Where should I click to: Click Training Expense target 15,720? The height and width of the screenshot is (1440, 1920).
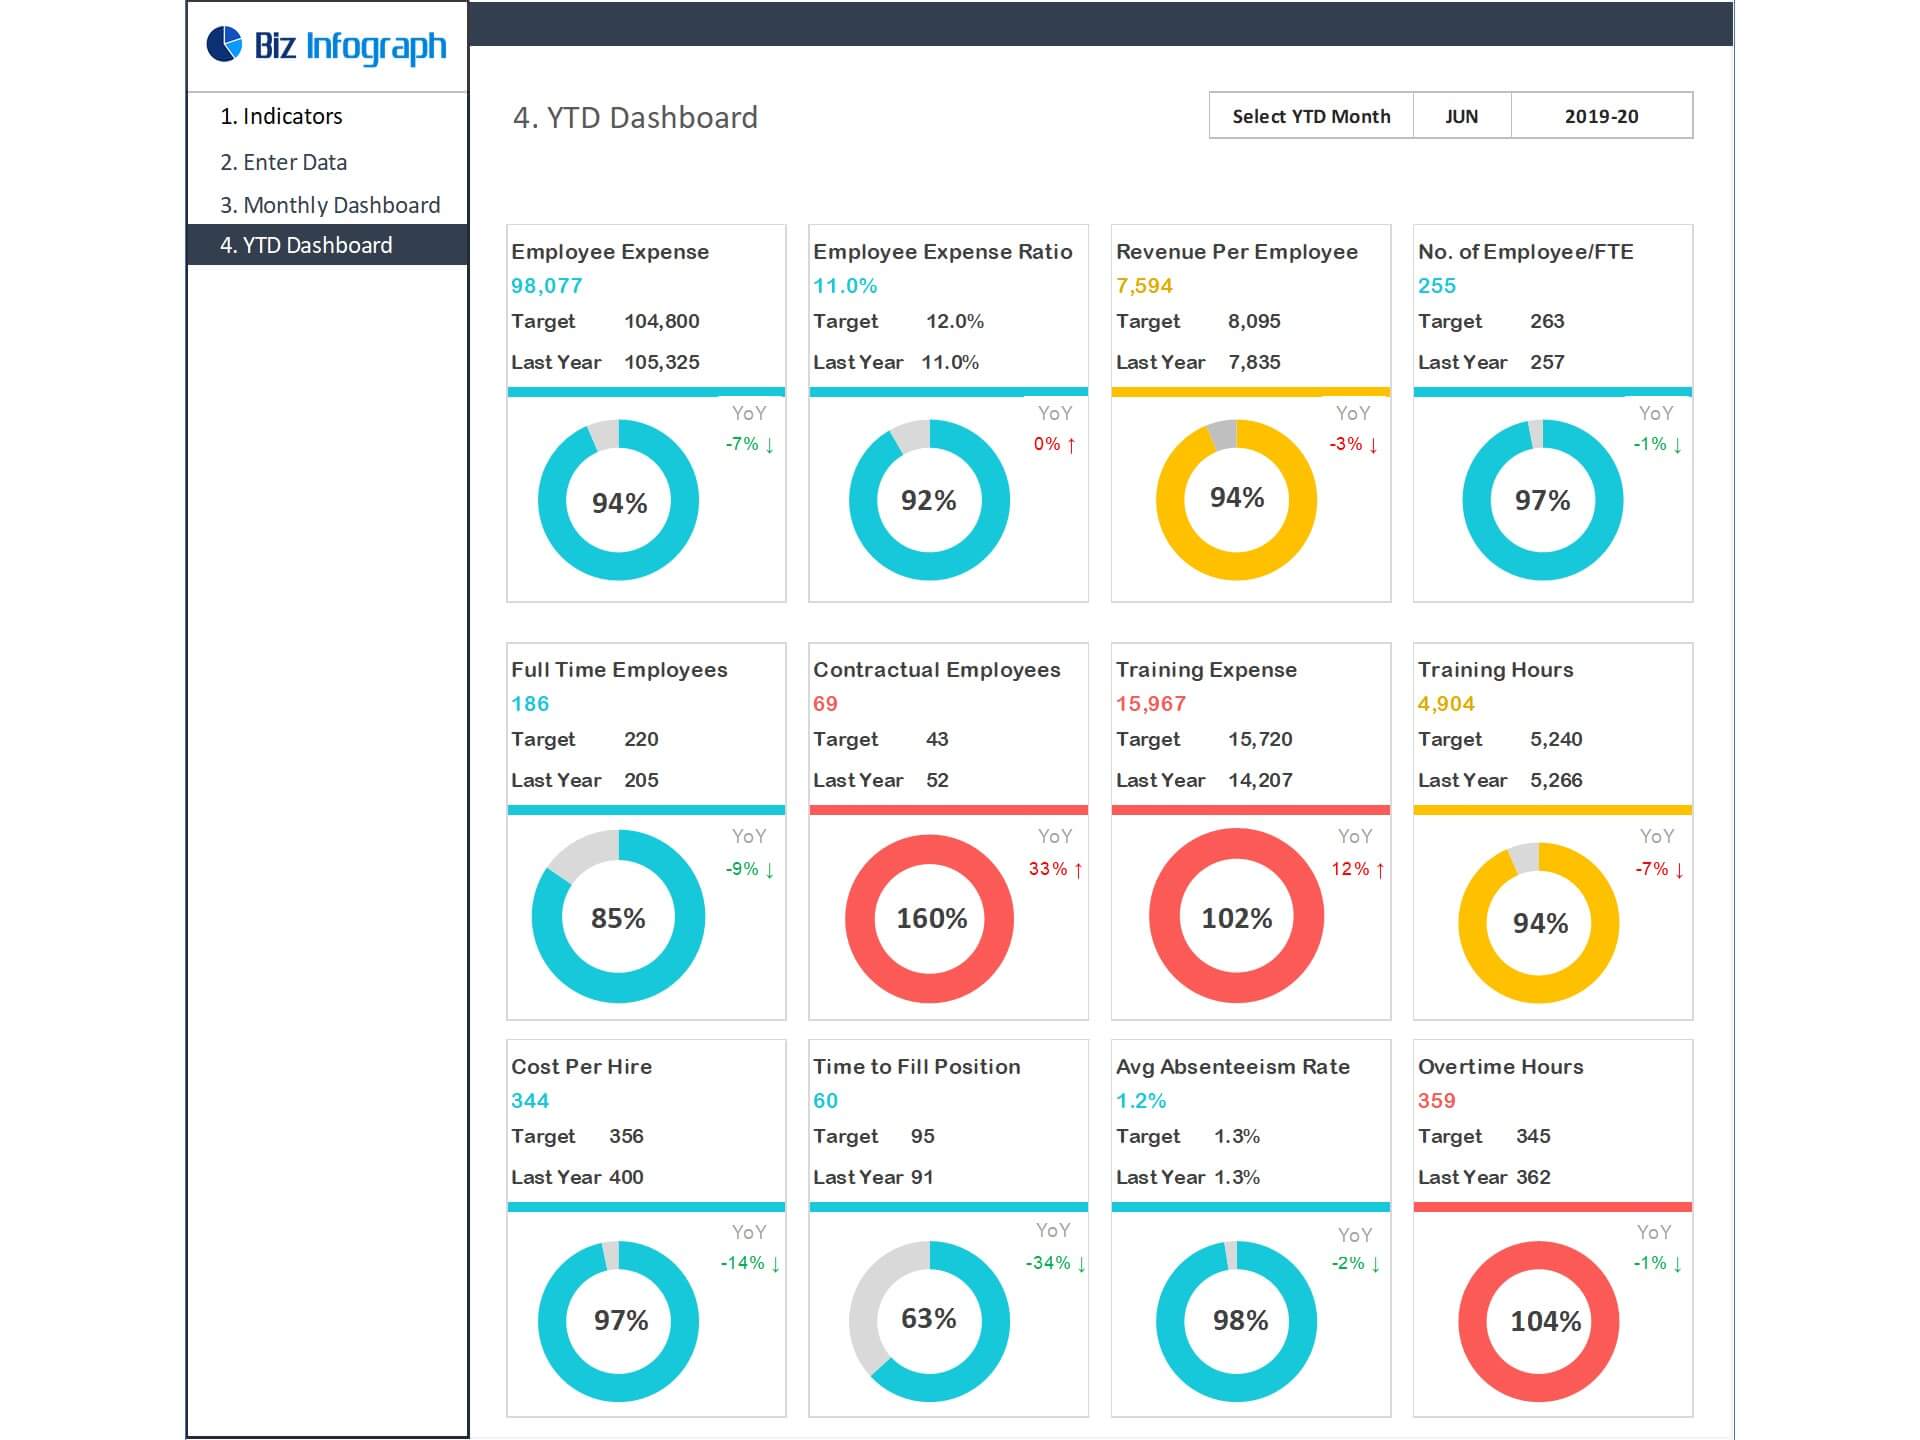coord(1260,740)
